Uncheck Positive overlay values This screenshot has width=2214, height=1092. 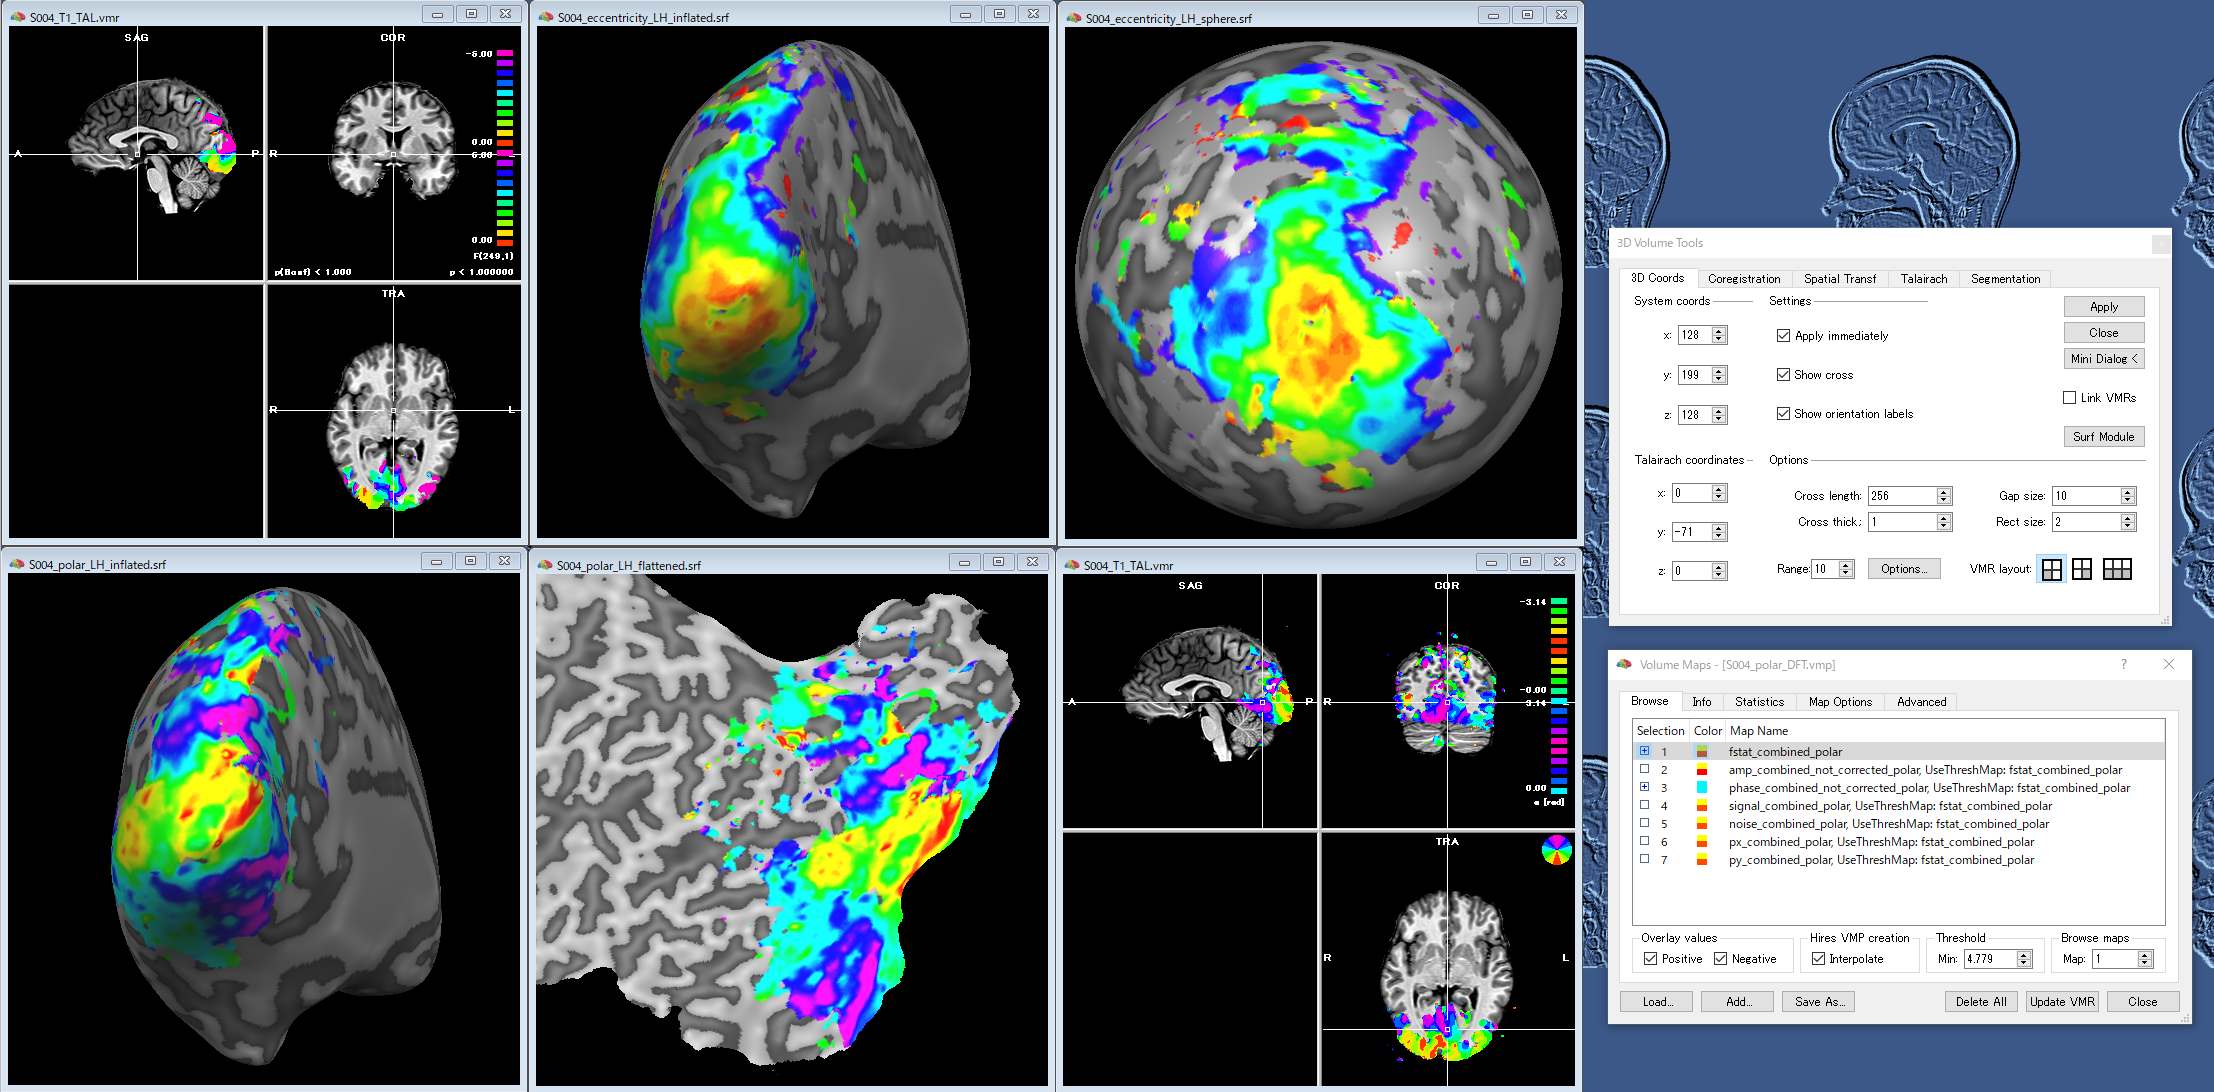pyautogui.click(x=1650, y=958)
